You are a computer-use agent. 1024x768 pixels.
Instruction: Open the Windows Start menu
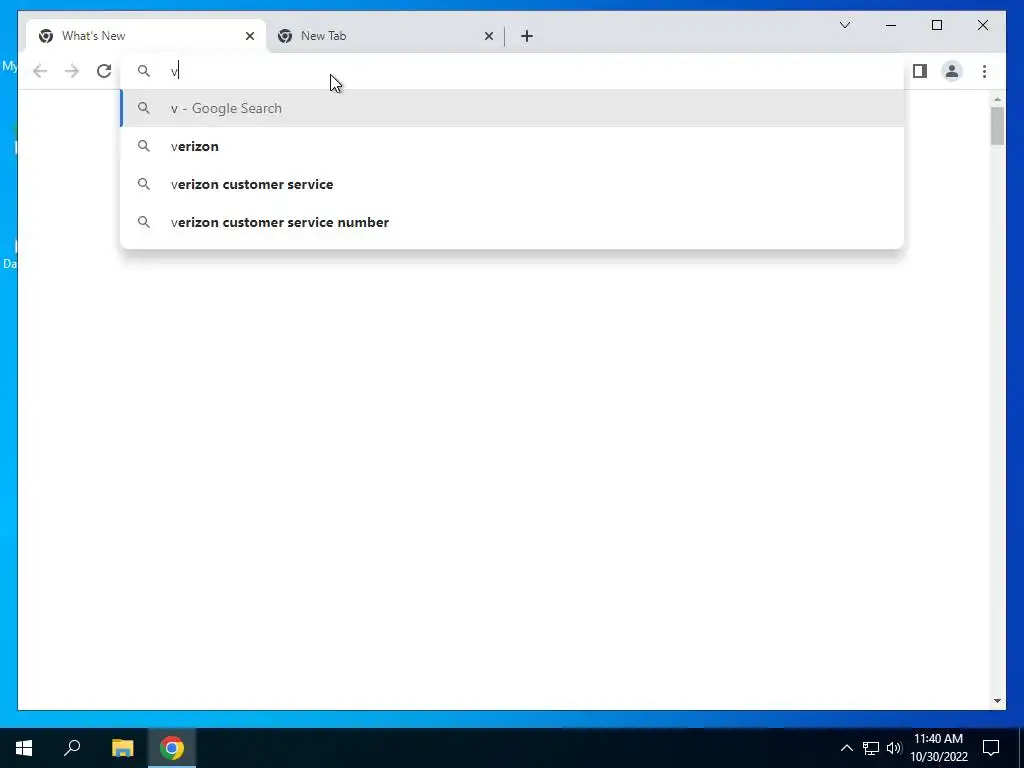pos(24,748)
